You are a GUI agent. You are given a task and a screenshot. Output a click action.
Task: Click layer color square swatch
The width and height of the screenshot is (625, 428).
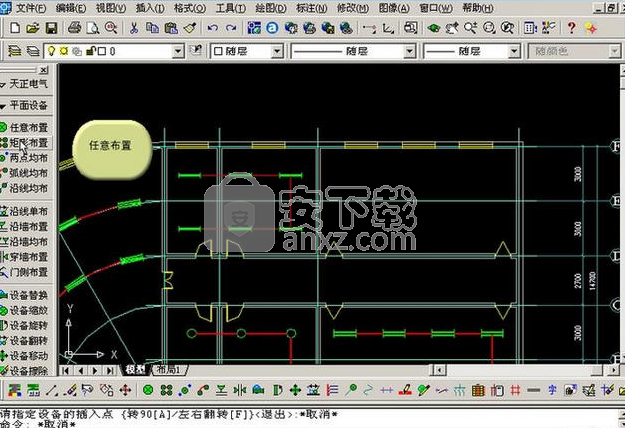point(102,51)
